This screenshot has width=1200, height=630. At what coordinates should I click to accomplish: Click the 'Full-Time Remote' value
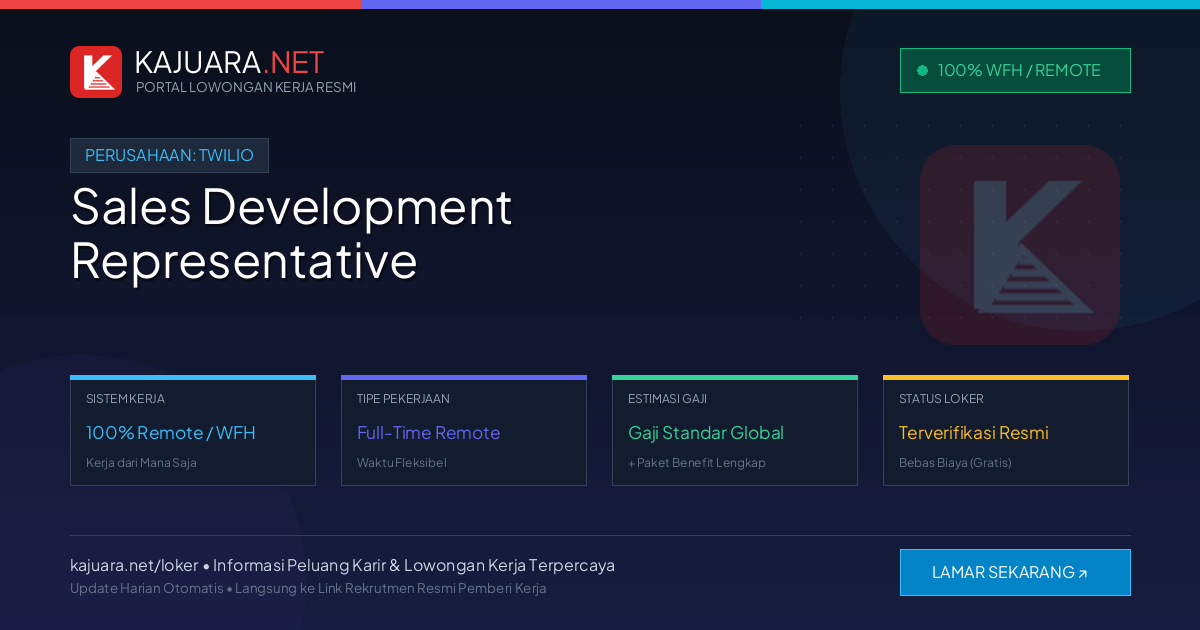click(428, 433)
